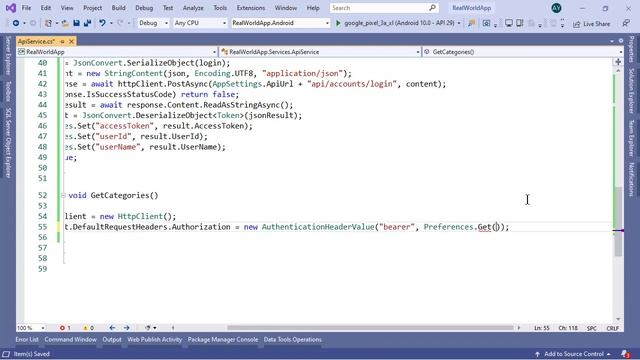The image size is (640, 360).
Task: Open the Edit menu
Action: click(46, 8)
